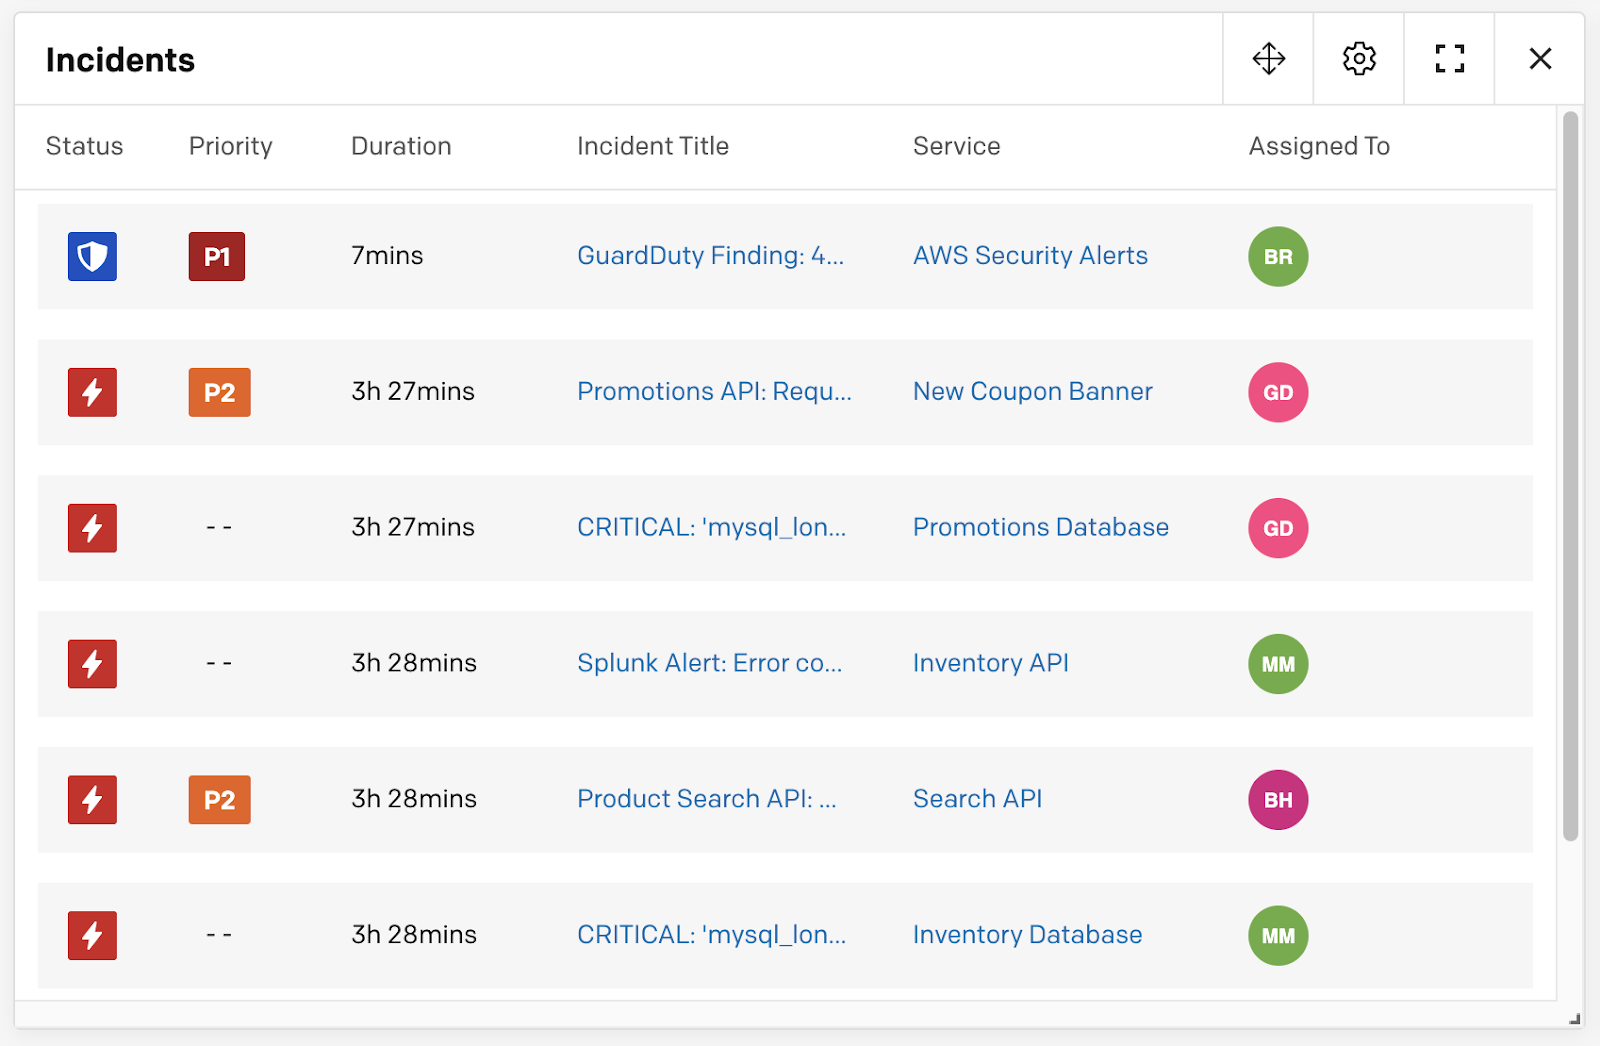Click triggered status icon for Inventory API
Image resolution: width=1600 pixels, height=1046 pixels.
pyautogui.click(x=92, y=664)
